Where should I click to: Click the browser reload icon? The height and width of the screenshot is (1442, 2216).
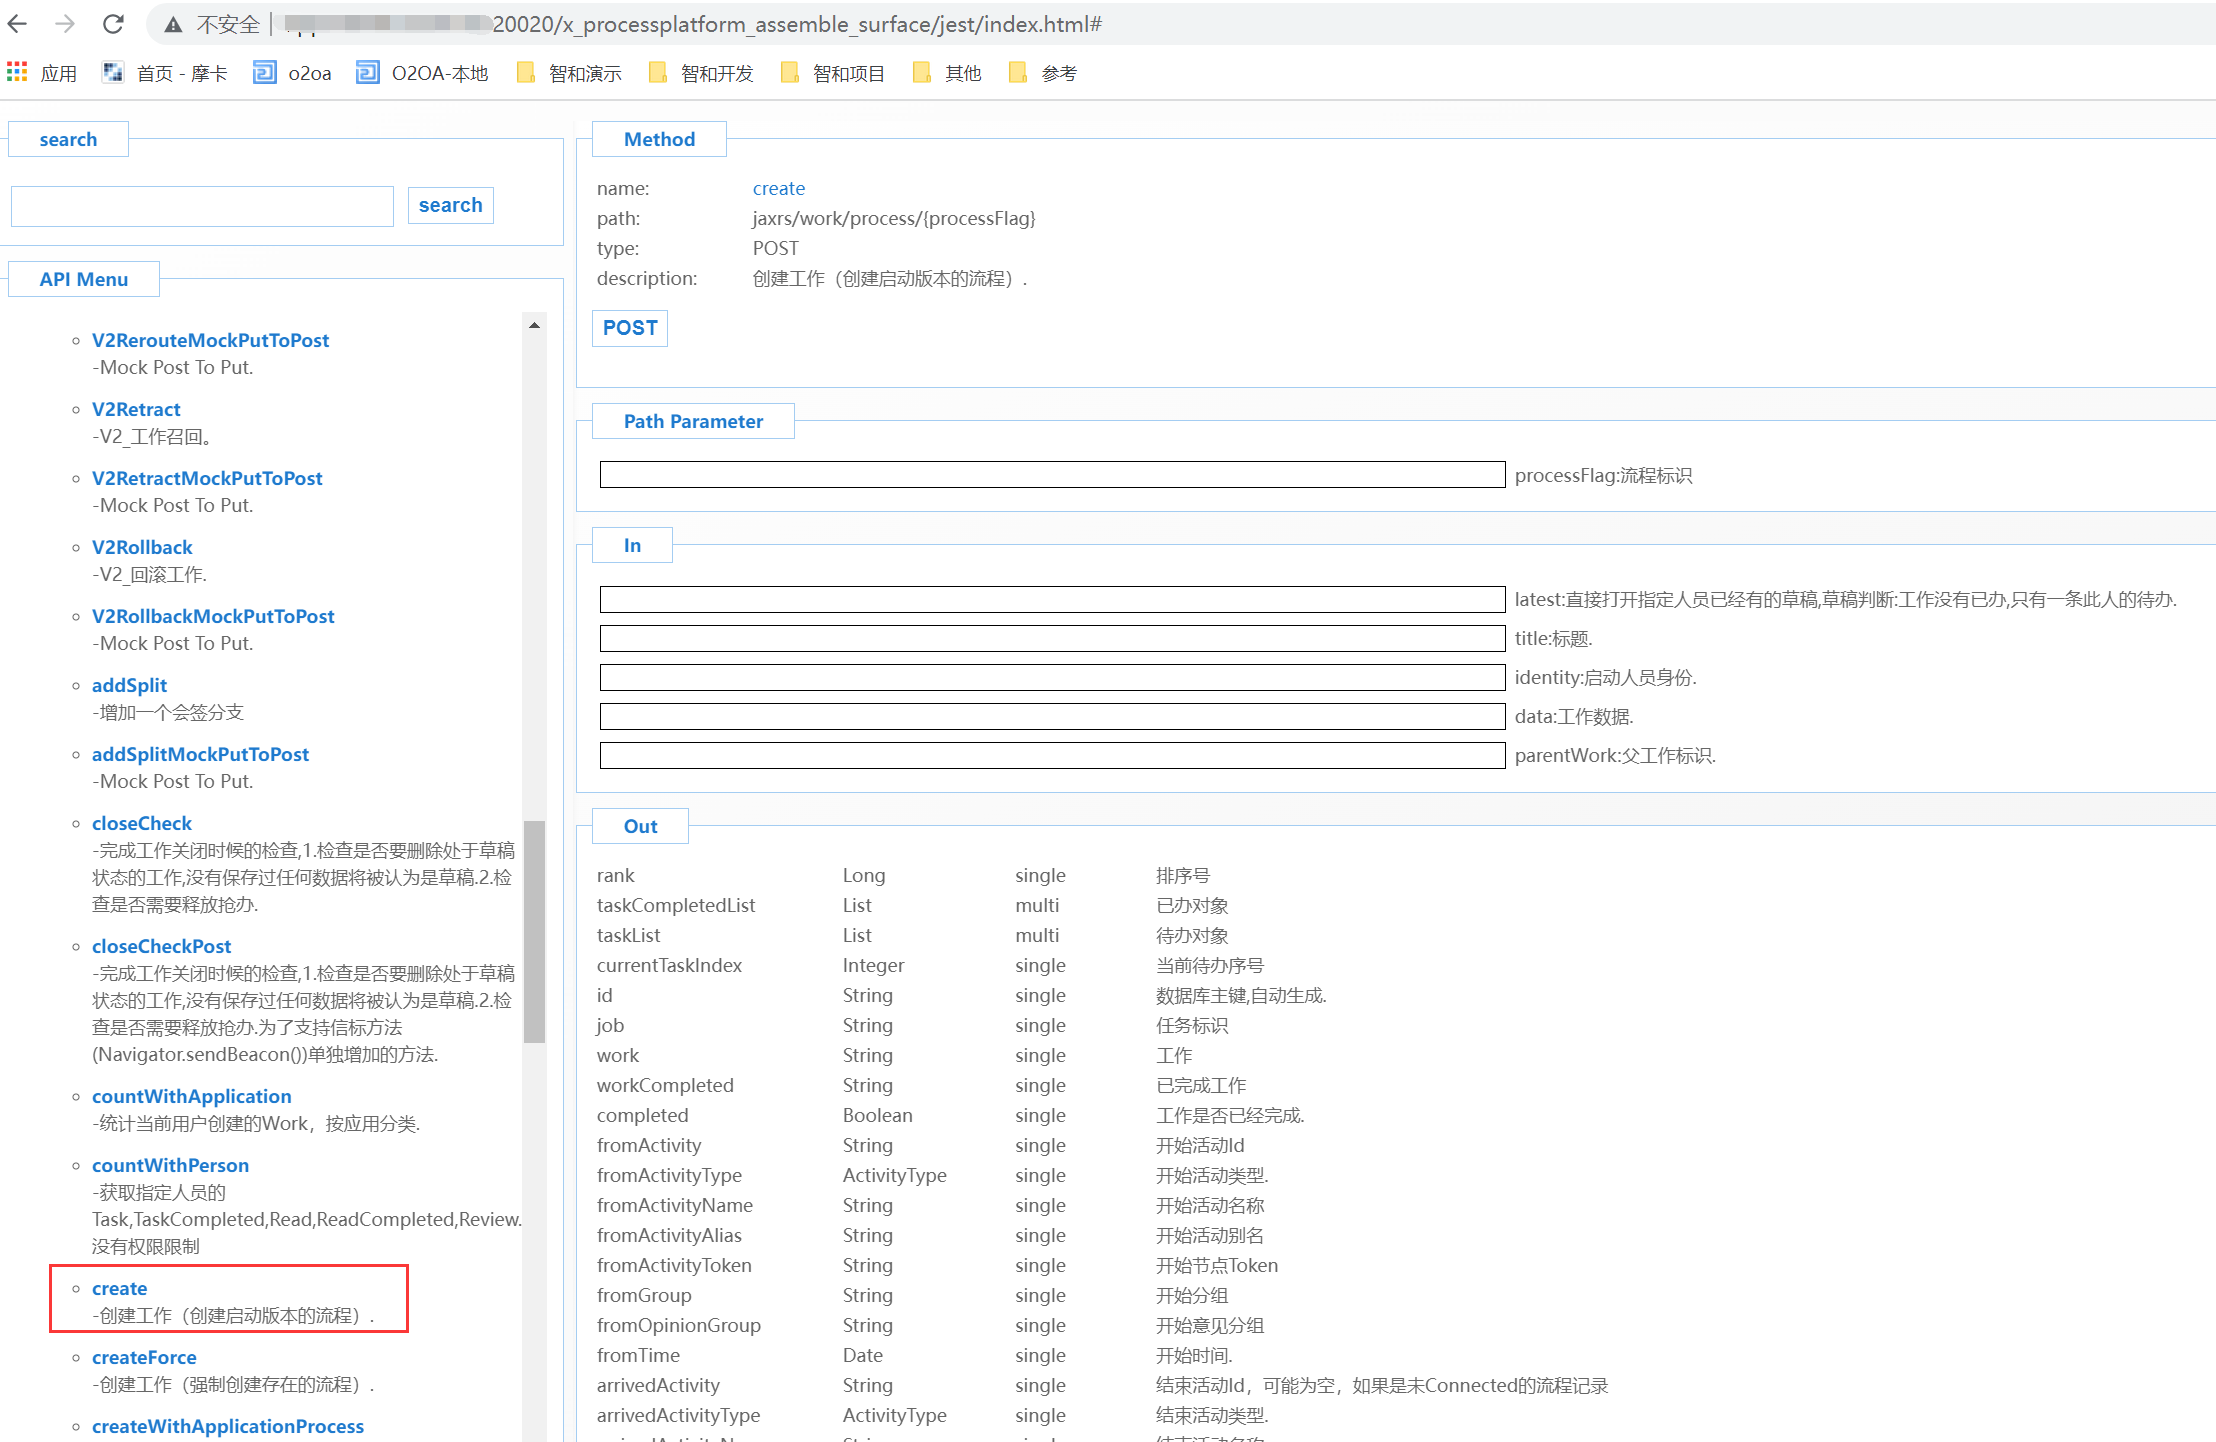tap(113, 24)
